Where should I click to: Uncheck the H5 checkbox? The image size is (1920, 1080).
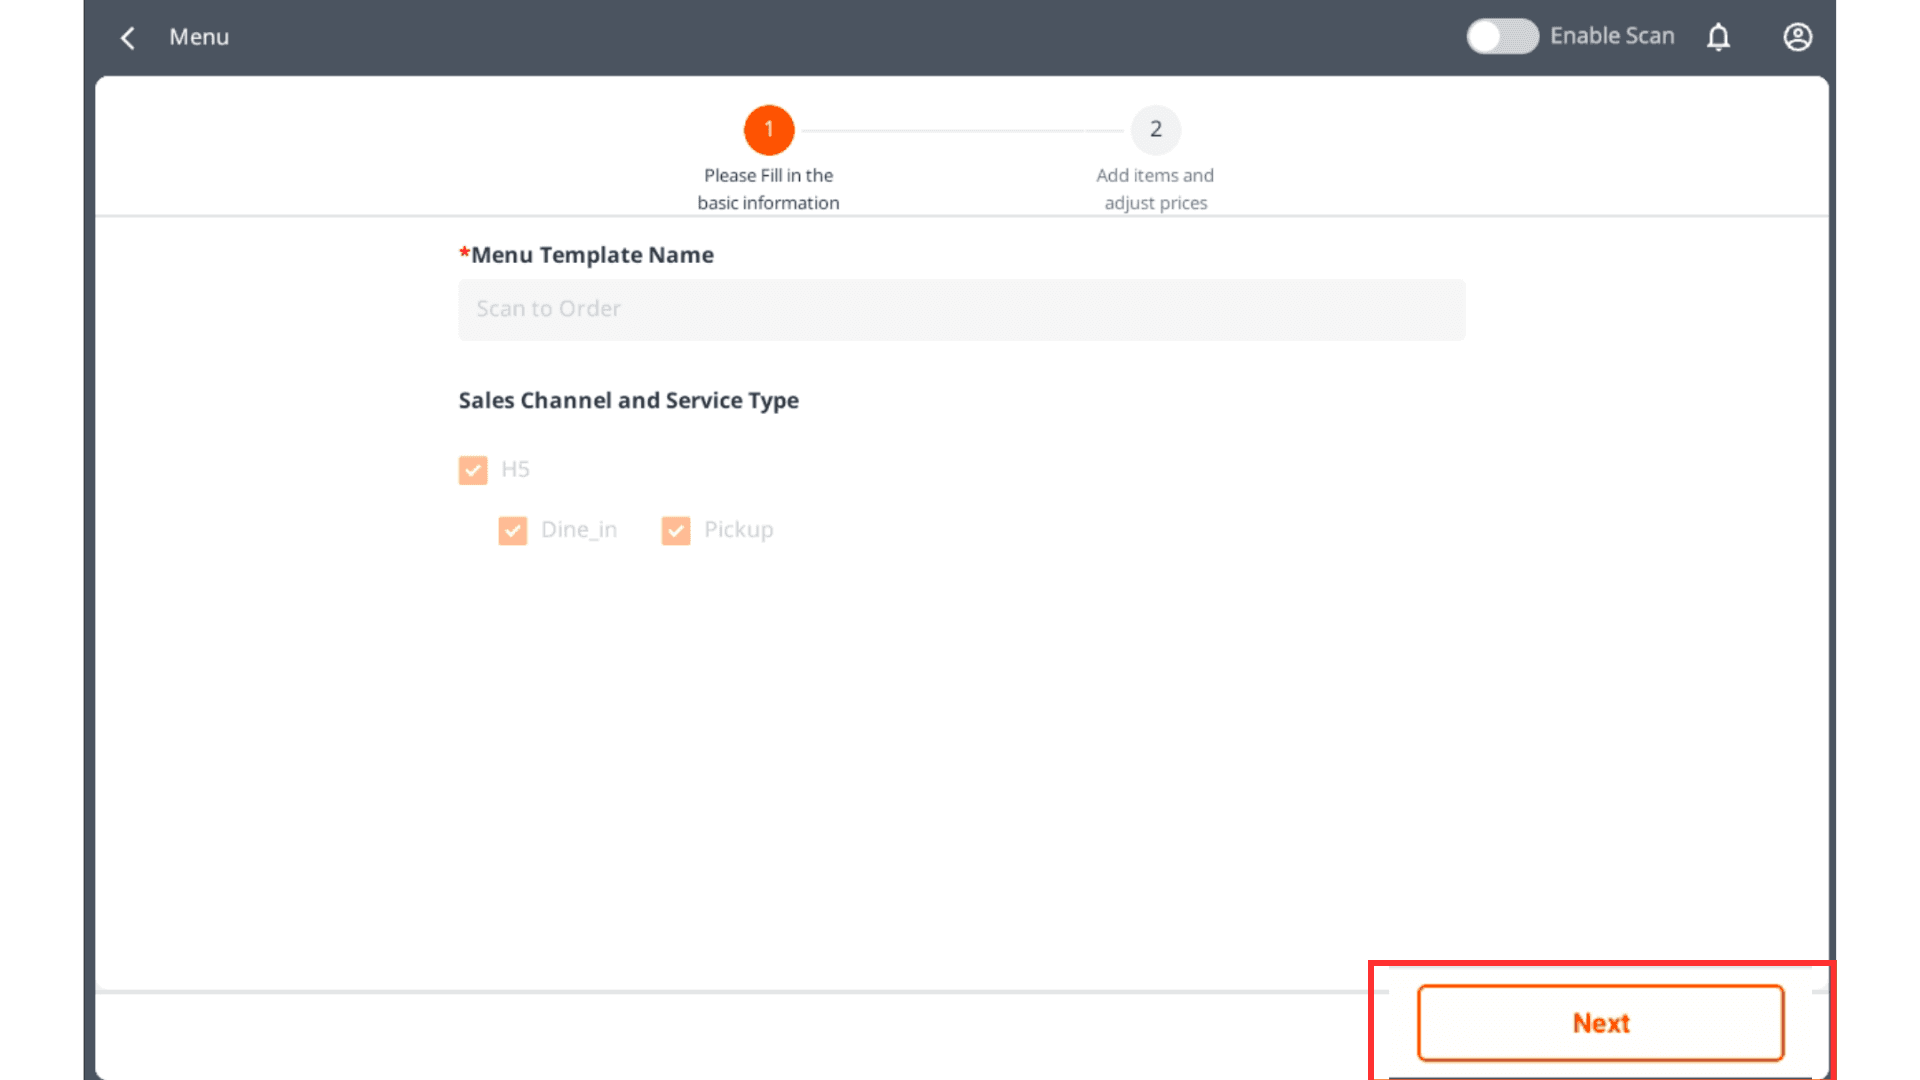click(x=473, y=470)
